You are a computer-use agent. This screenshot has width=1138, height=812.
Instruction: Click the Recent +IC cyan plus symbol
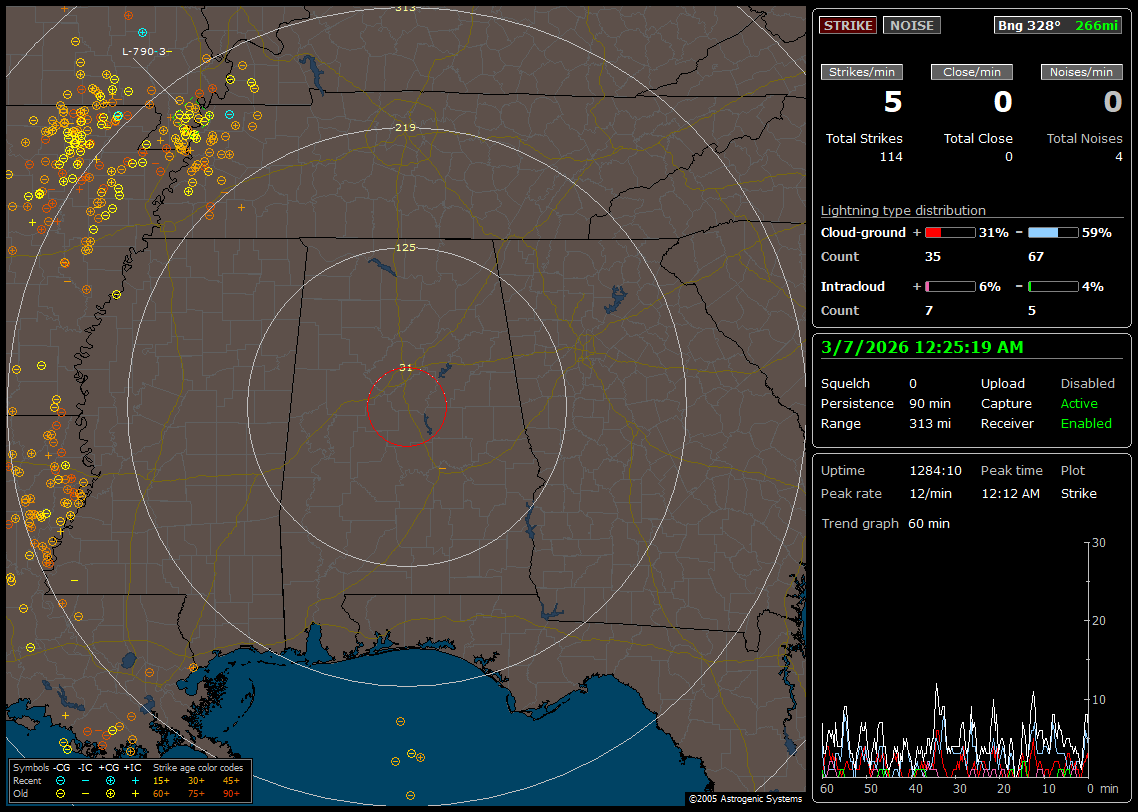tap(135, 780)
